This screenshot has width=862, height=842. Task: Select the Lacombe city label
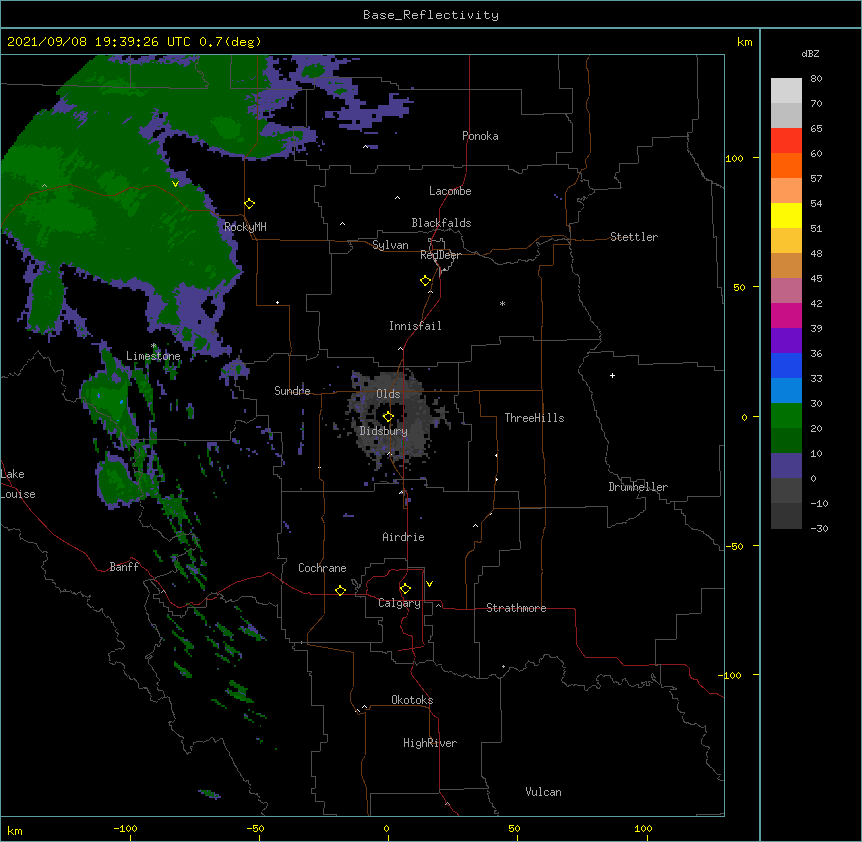tap(450, 191)
